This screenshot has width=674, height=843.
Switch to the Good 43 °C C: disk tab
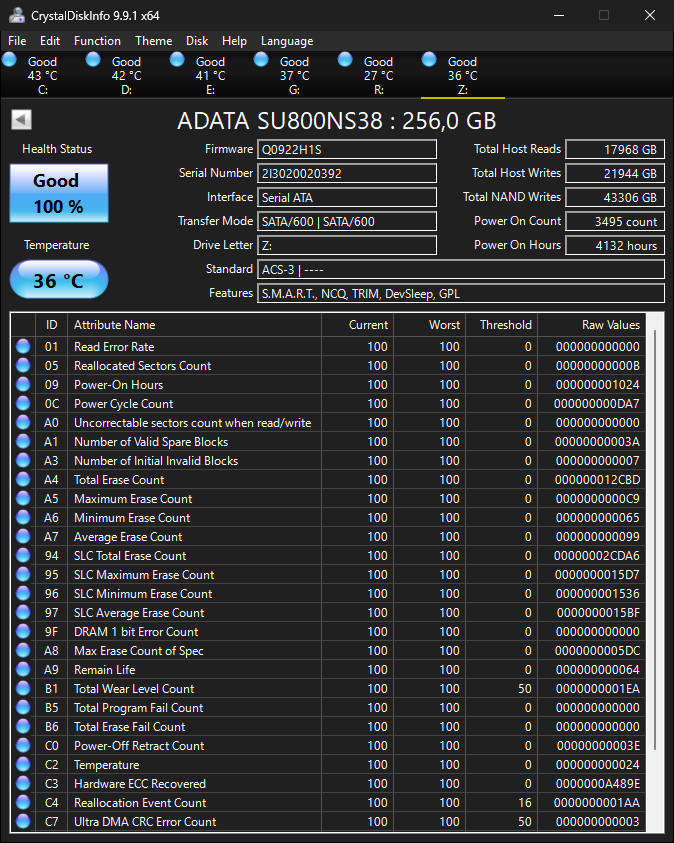[42, 75]
